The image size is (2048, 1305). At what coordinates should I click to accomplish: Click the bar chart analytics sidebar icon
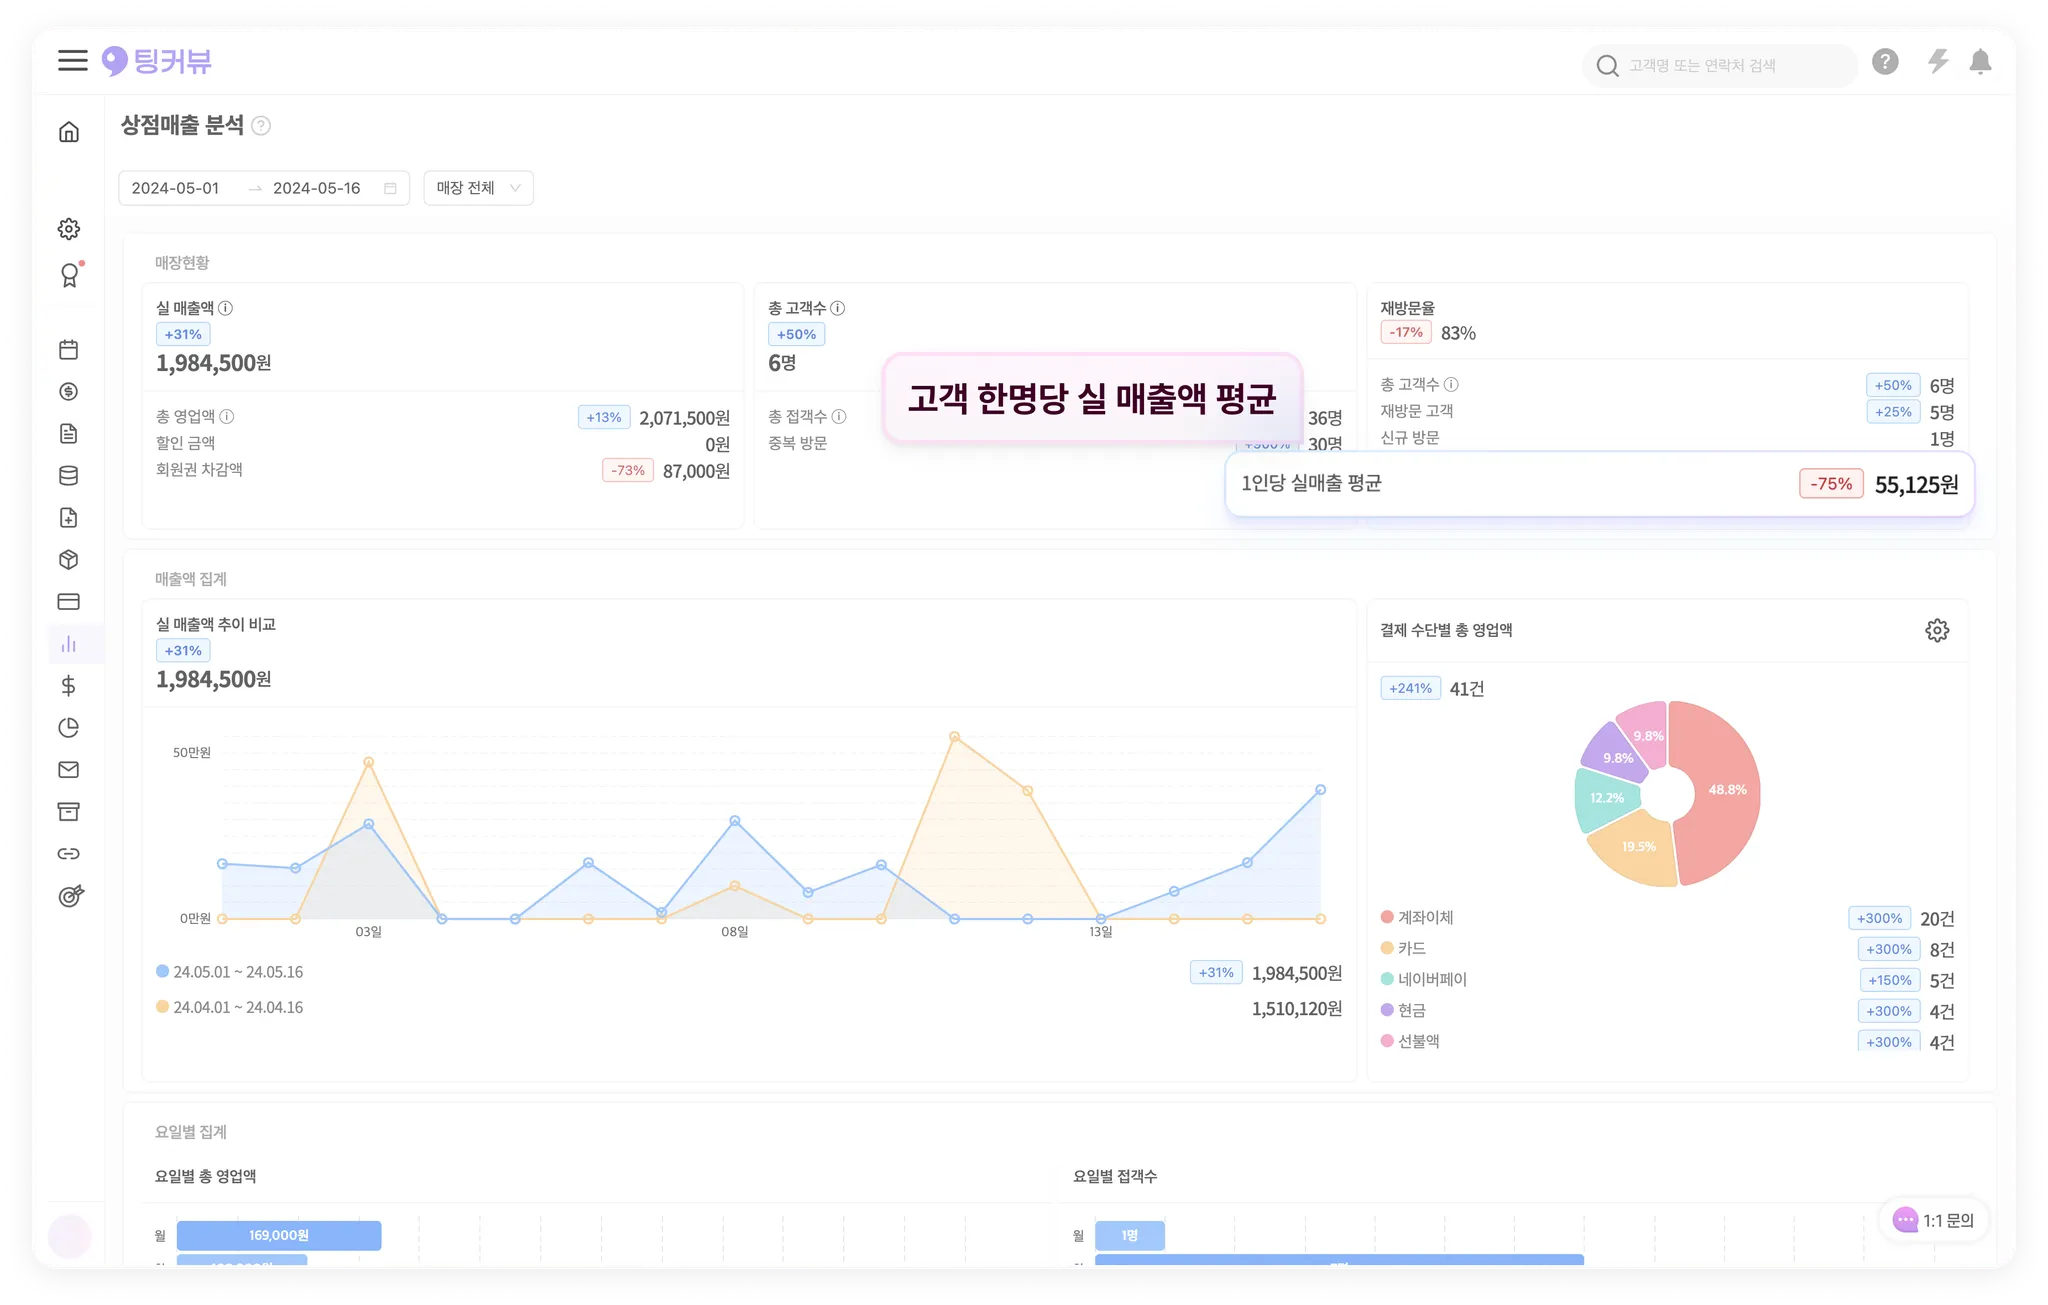(x=69, y=644)
